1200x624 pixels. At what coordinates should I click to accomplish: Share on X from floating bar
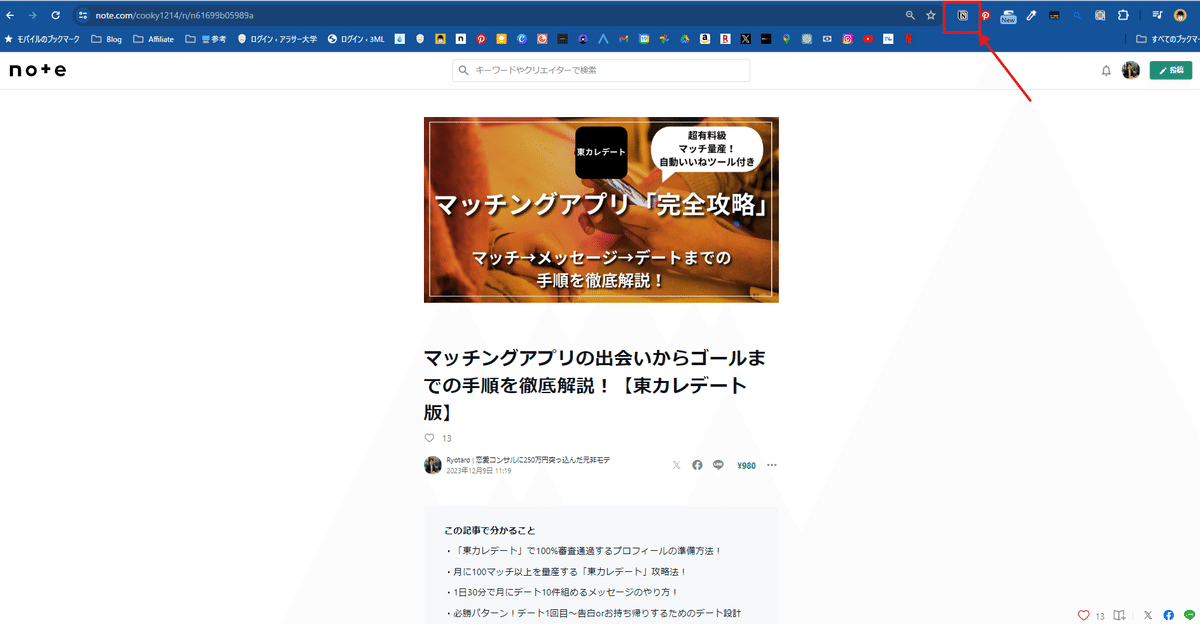(1147, 615)
